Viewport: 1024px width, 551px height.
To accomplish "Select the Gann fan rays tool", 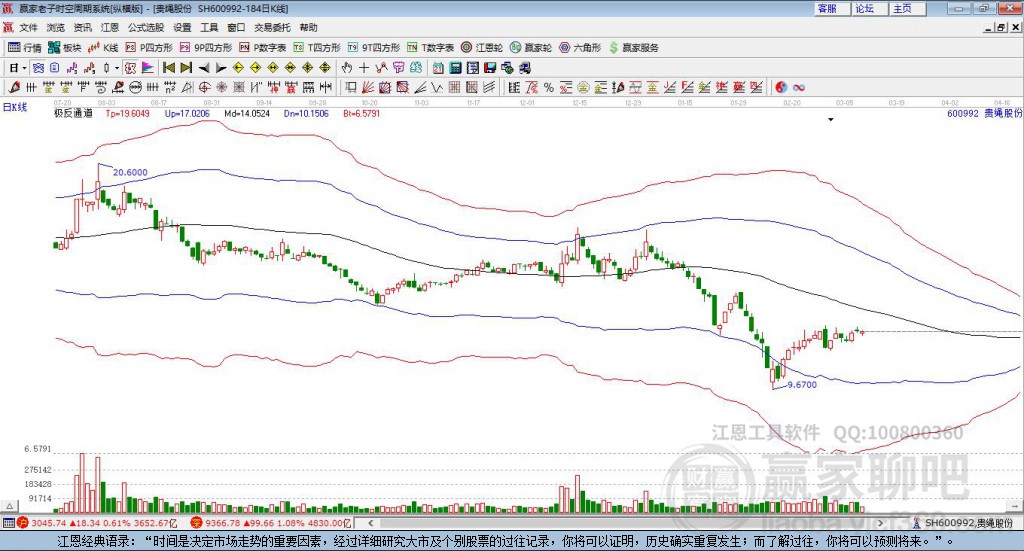I will pyautogui.click(x=368, y=87).
